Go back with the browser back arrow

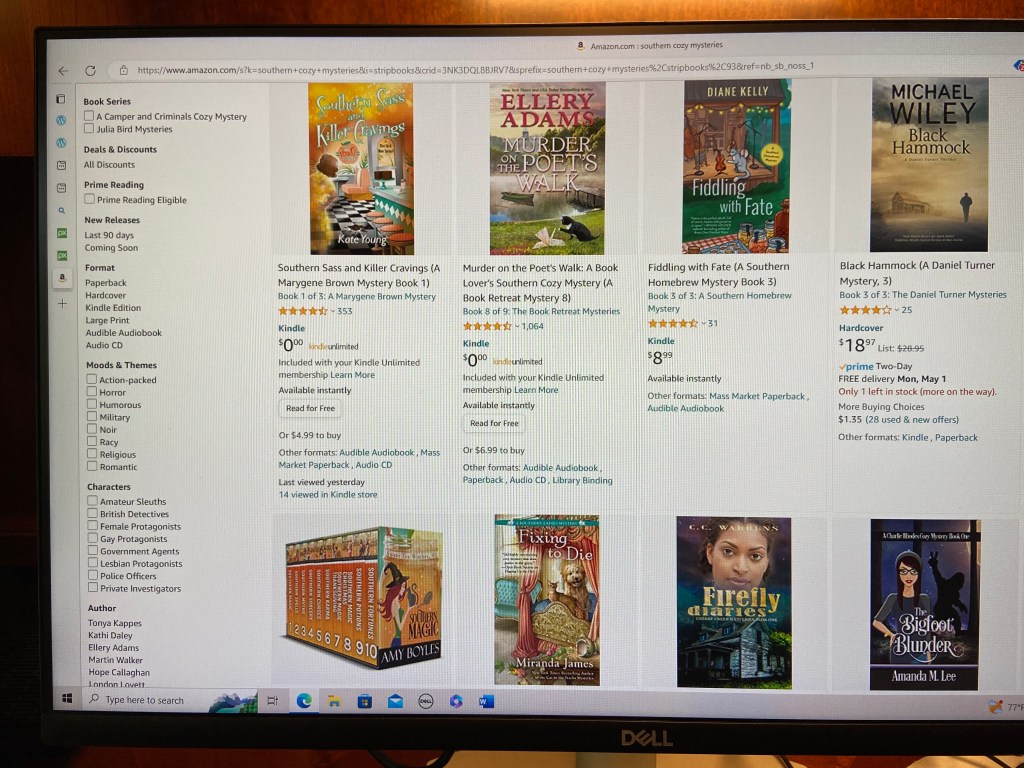click(x=63, y=71)
